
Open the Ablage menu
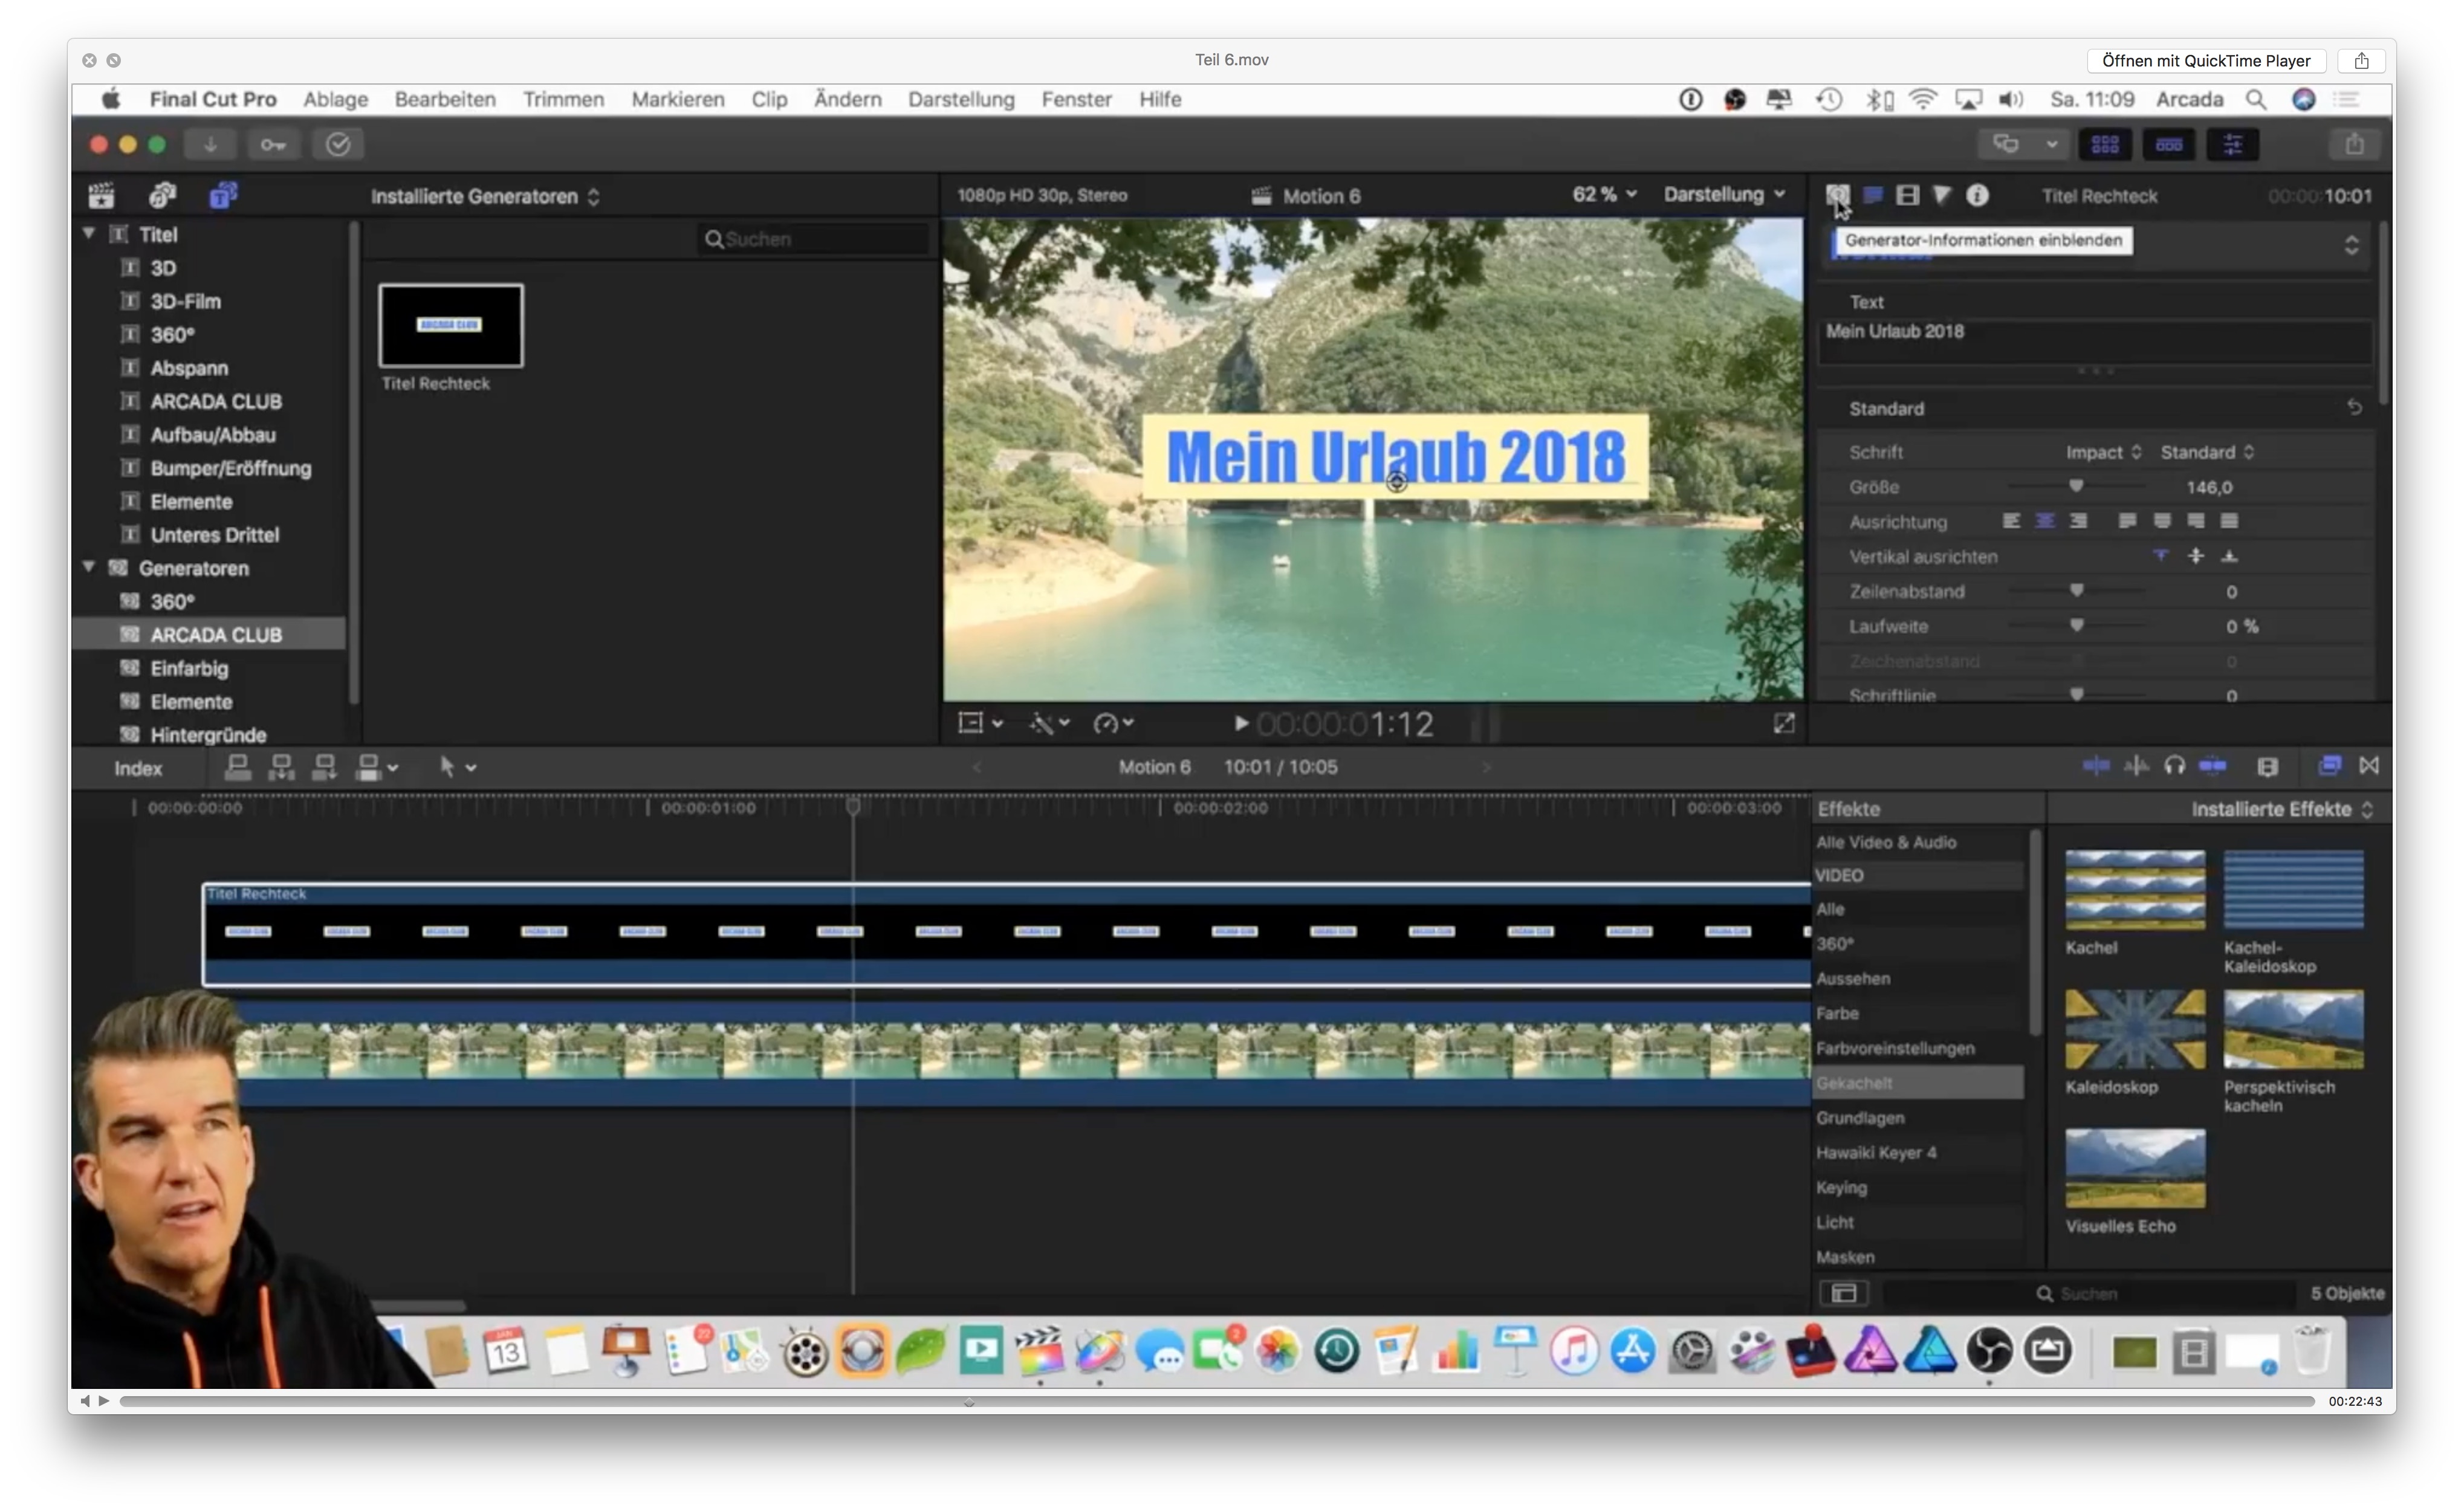(336, 99)
